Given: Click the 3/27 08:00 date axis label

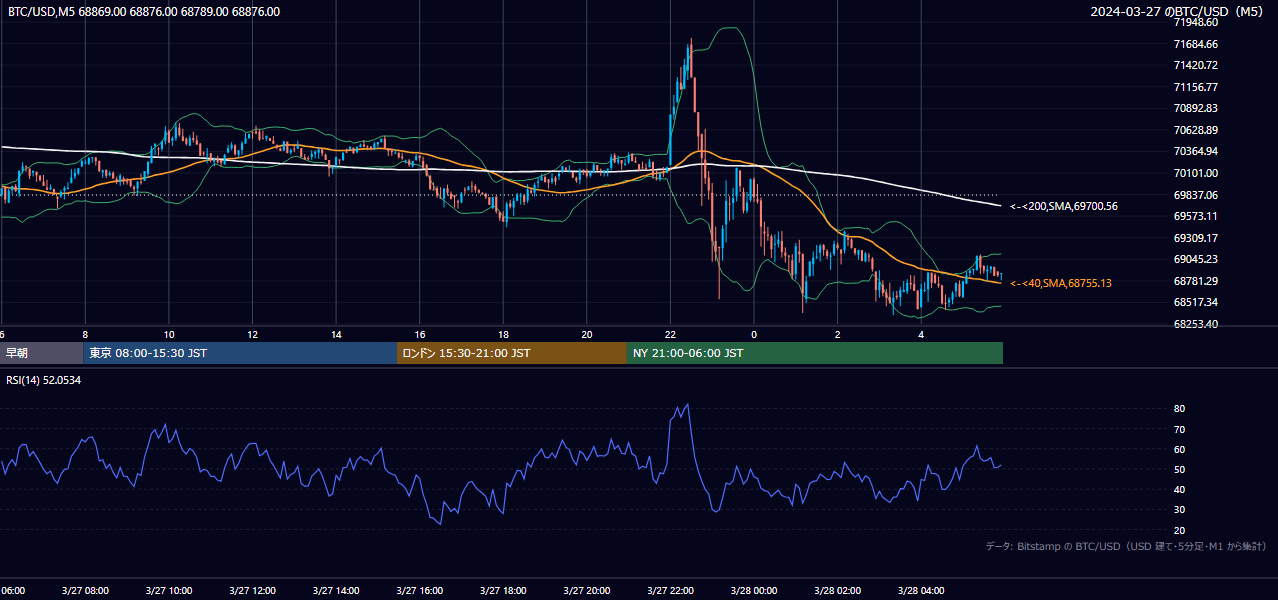Looking at the screenshot, I should (x=85, y=590).
